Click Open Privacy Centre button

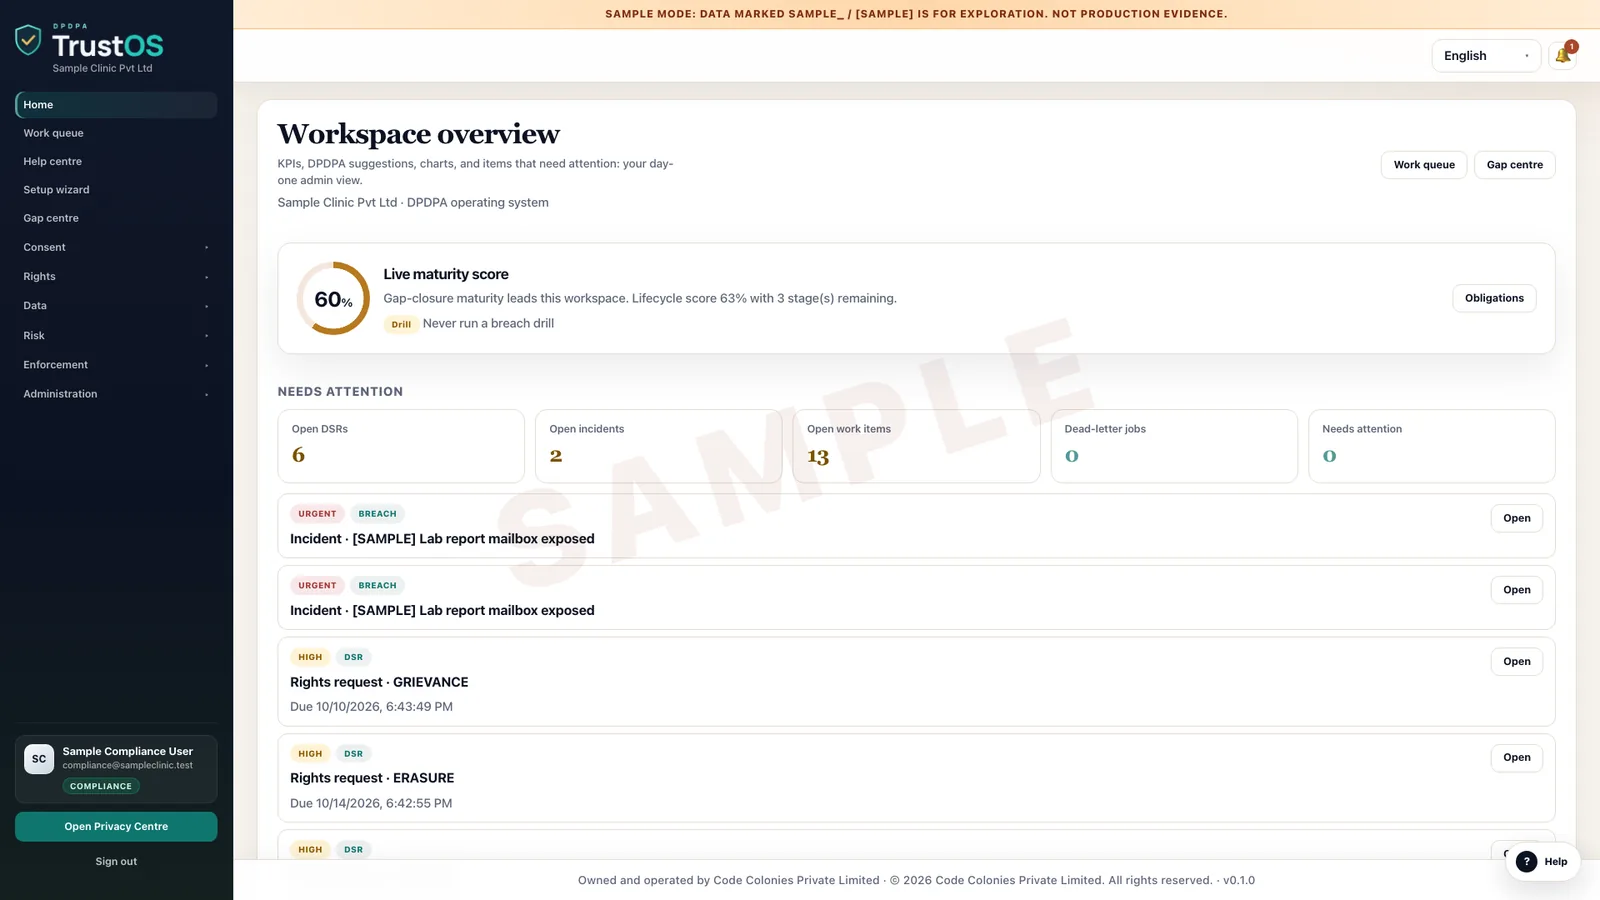click(x=116, y=827)
